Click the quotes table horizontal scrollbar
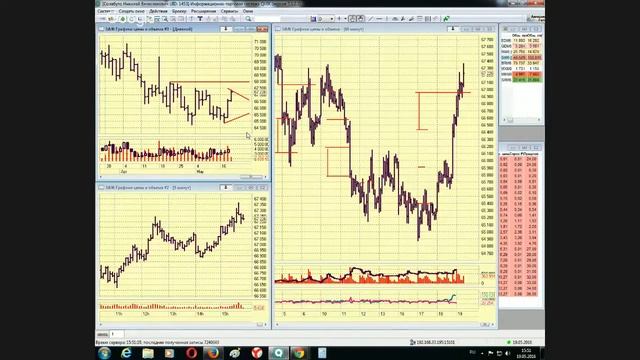The width and height of the screenshot is (640, 360). pos(522,120)
